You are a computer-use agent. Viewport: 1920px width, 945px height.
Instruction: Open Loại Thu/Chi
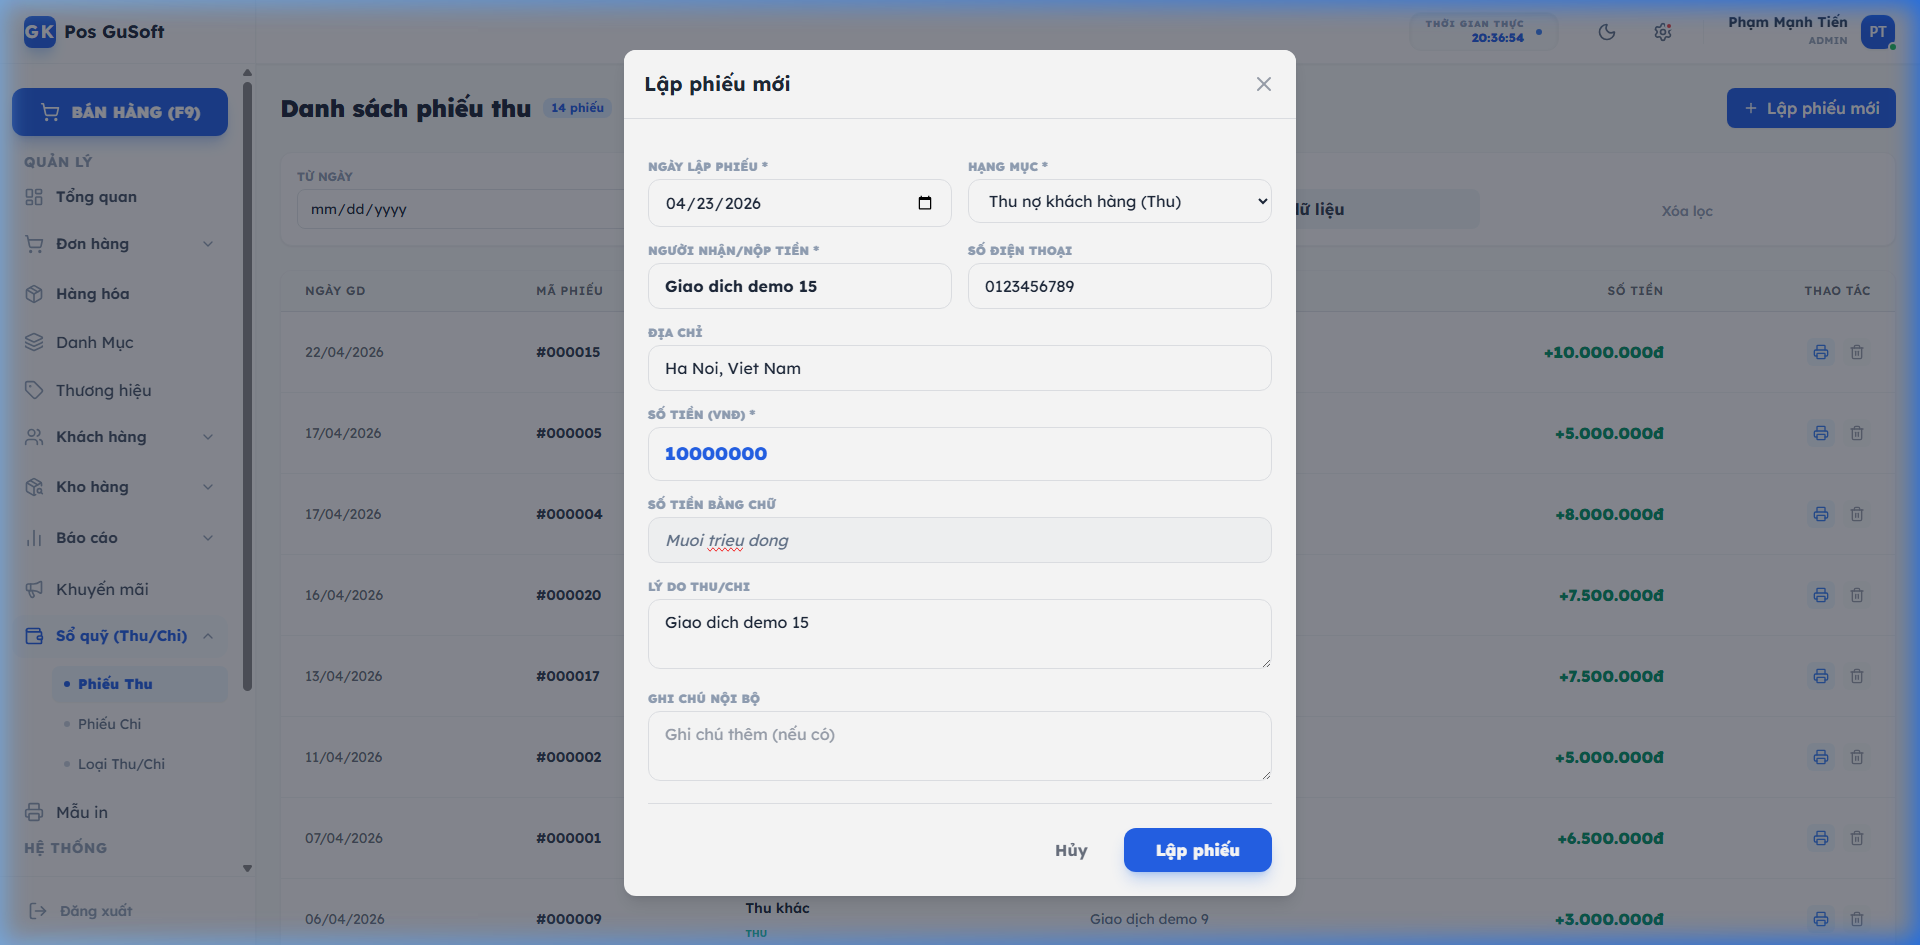122,764
